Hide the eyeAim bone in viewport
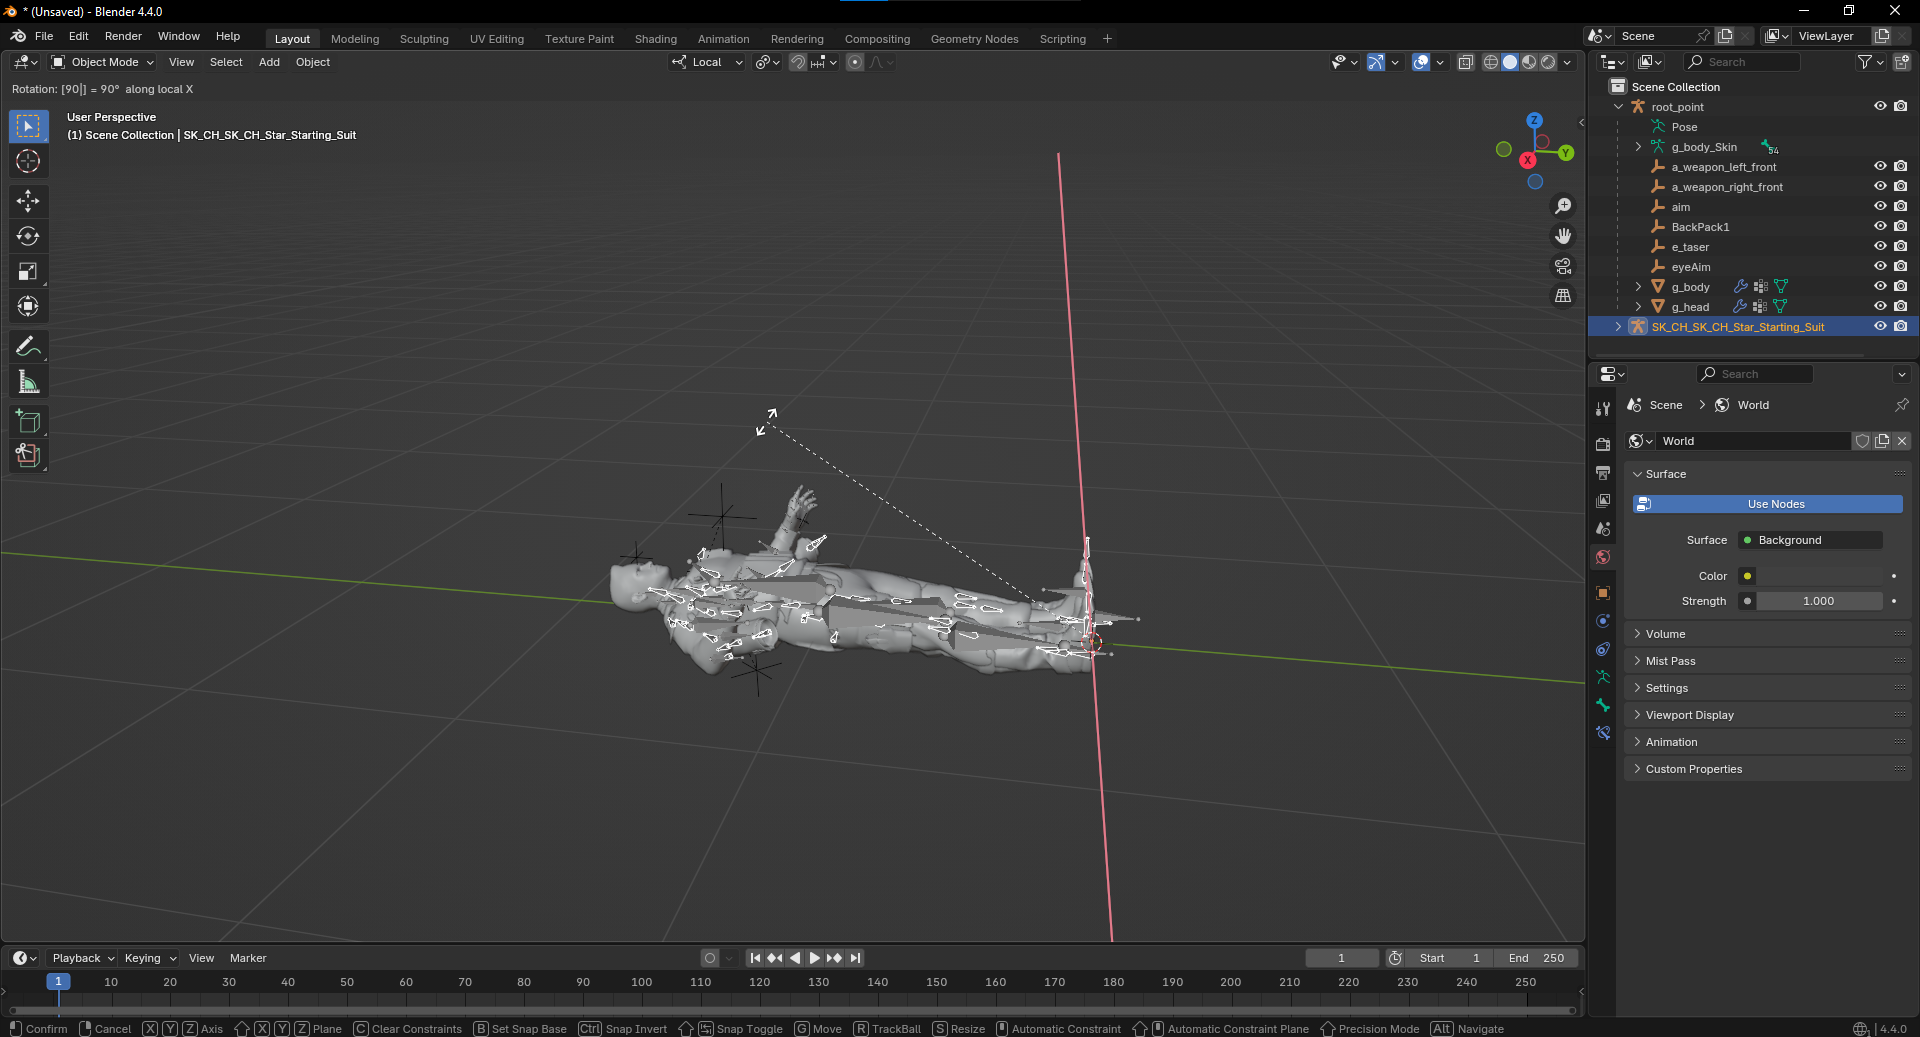Image resolution: width=1920 pixels, height=1037 pixels. click(x=1880, y=267)
